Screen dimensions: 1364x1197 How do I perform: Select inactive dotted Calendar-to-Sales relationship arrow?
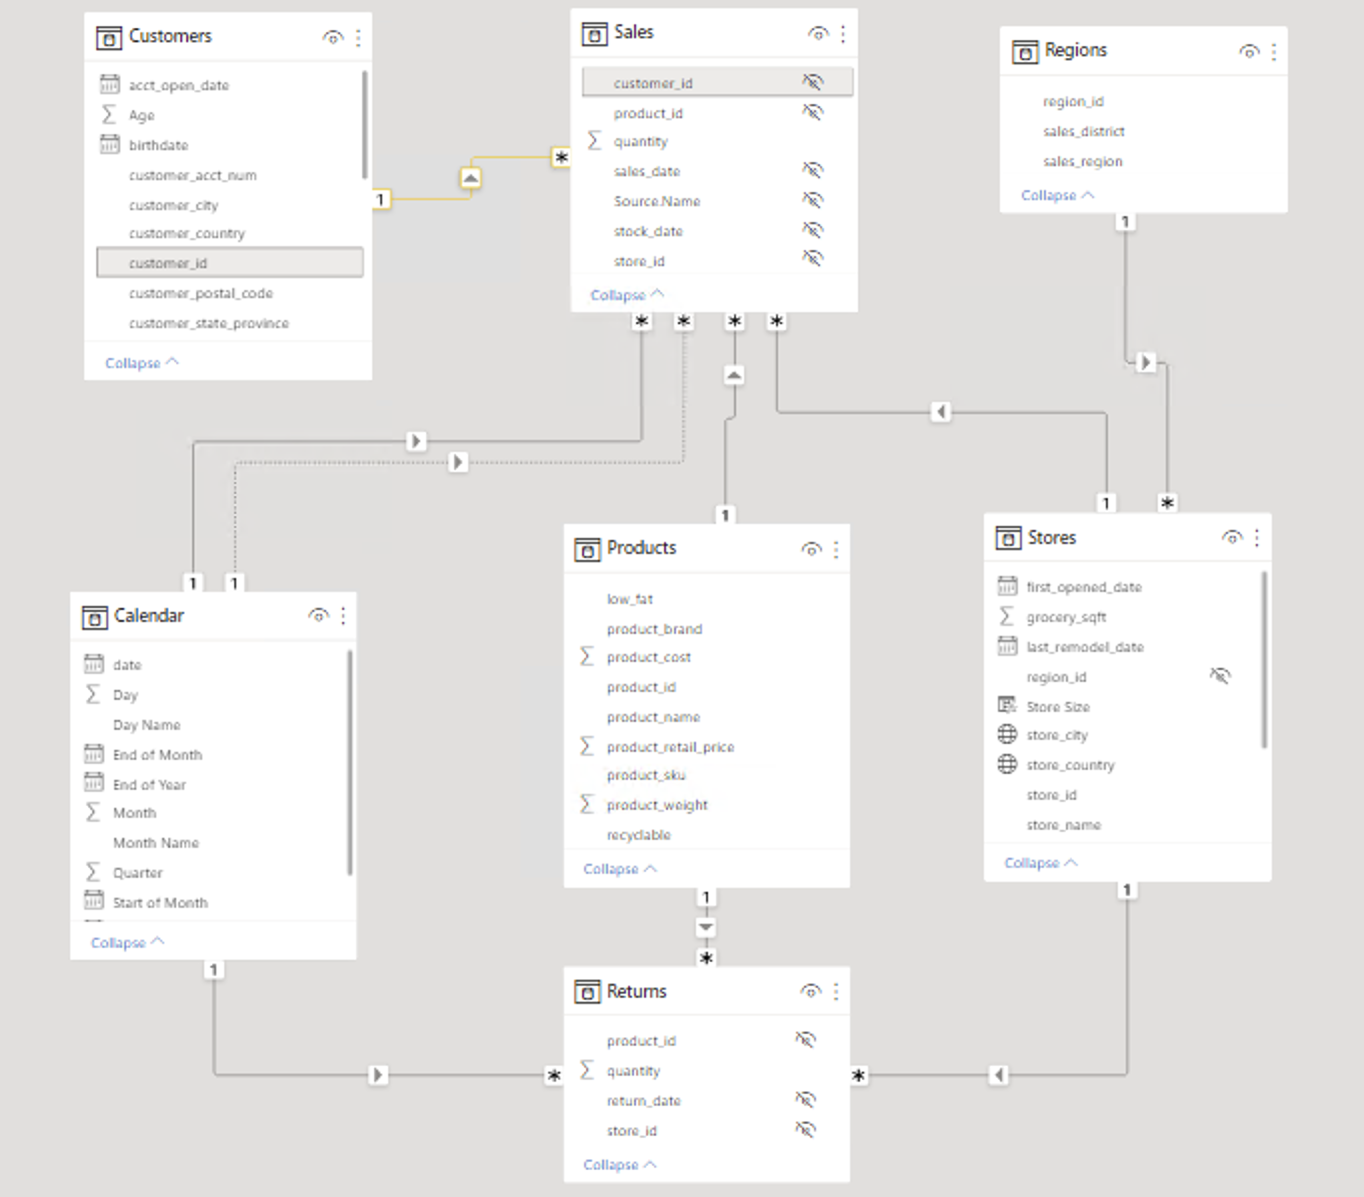(458, 462)
